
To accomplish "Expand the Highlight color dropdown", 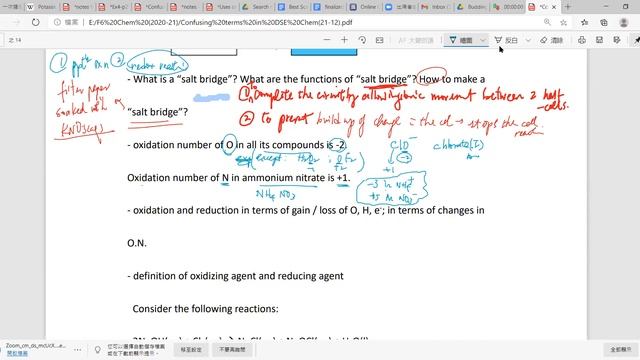I will click(x=528, y=40).
